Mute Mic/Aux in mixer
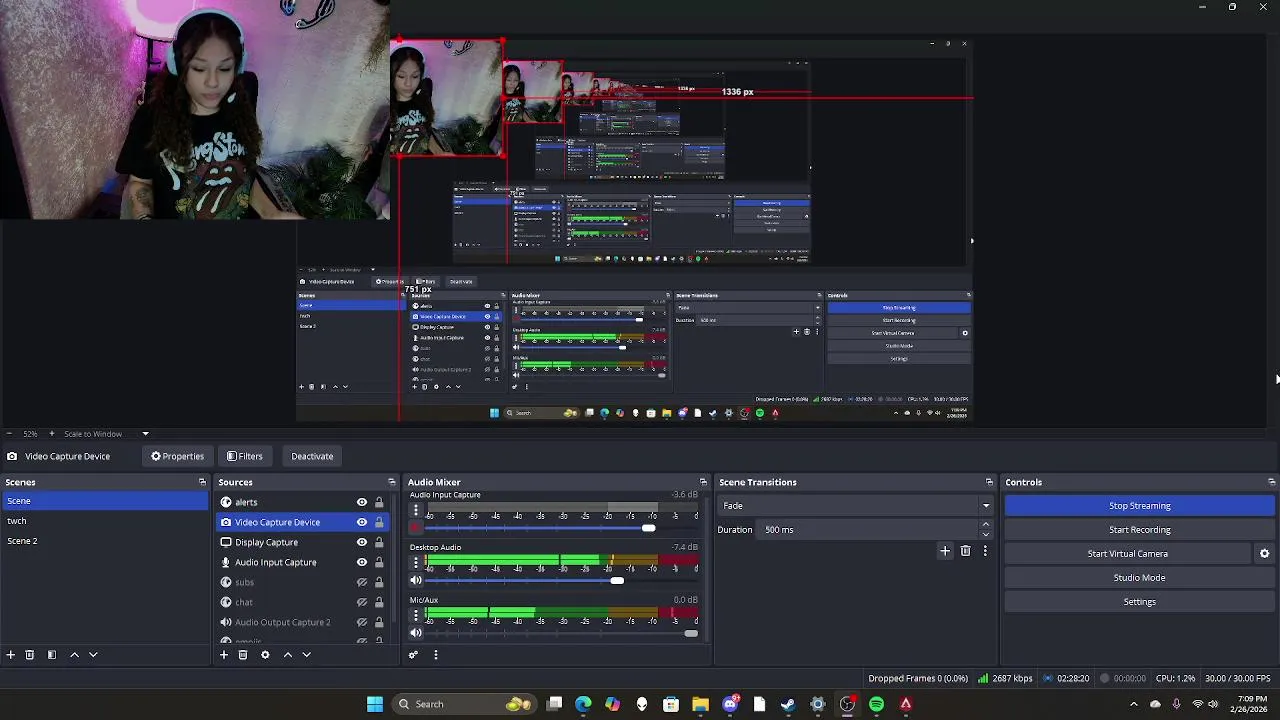 click(416, 633)
